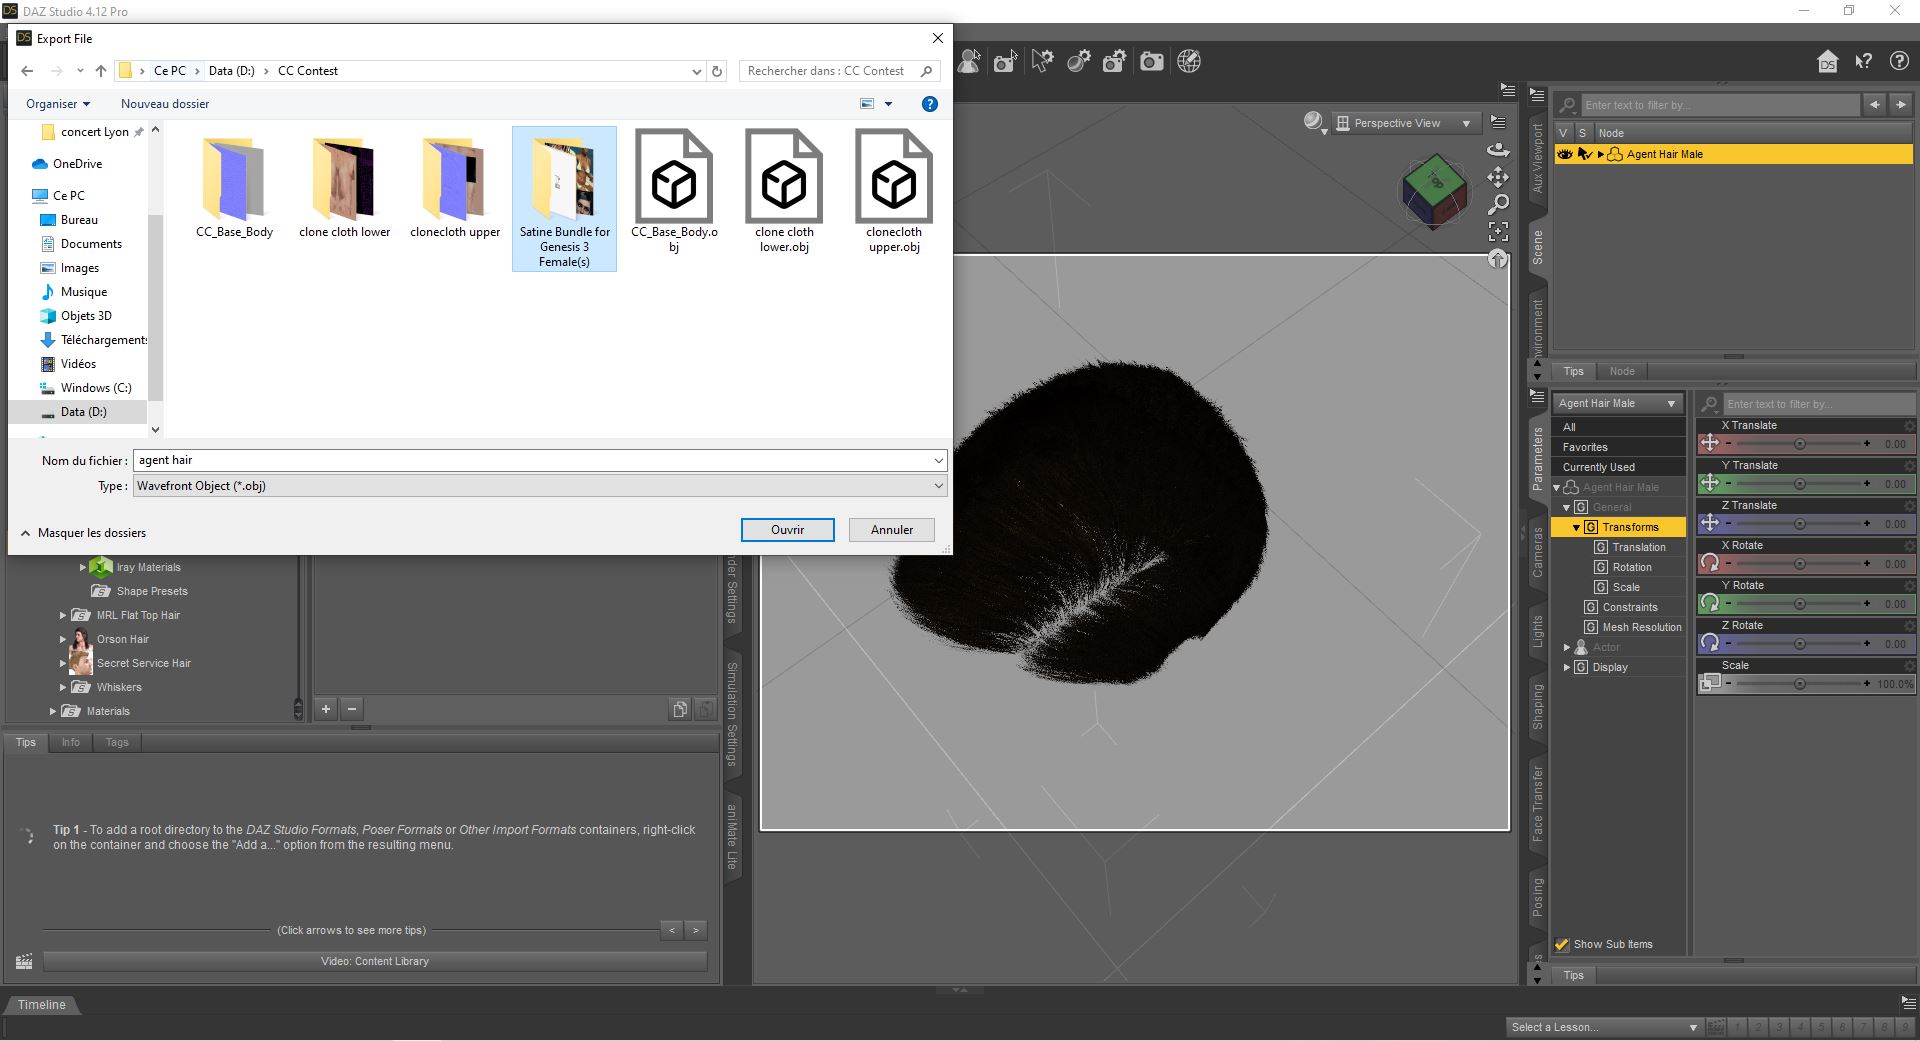Click the DAZ home icon

(x=1827, y=62)
